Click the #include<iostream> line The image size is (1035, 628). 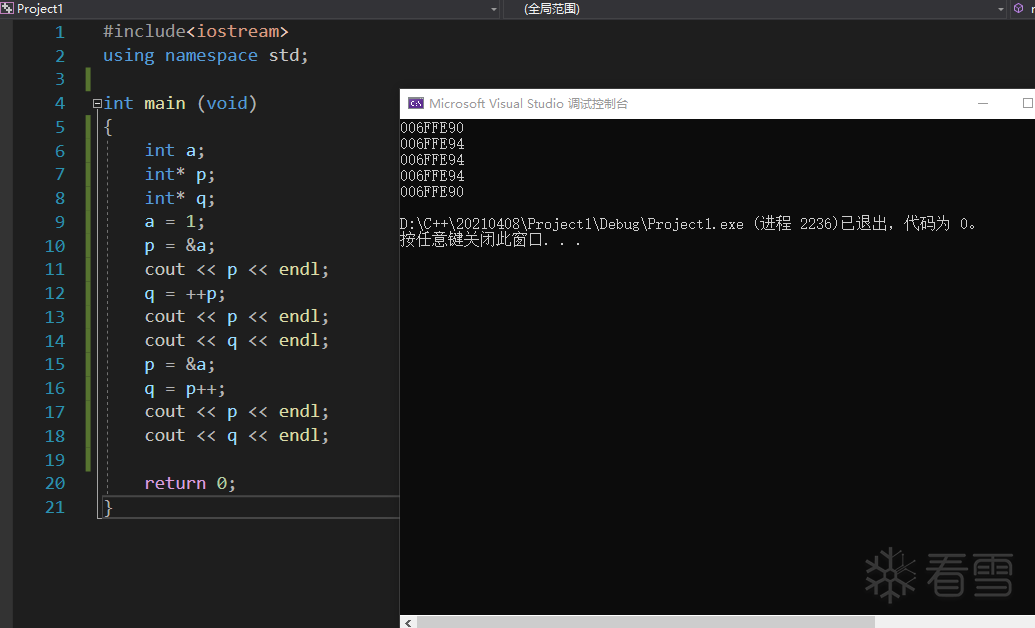[195, 32]
